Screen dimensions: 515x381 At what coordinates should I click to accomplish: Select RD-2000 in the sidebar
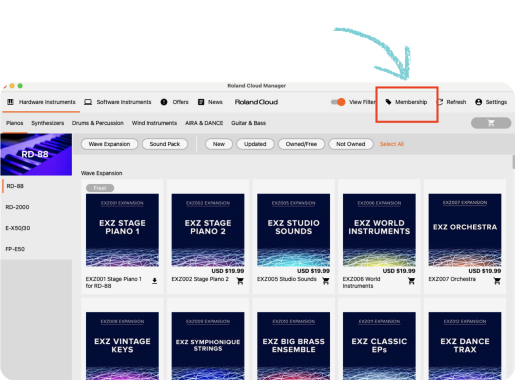coord(17,207)
